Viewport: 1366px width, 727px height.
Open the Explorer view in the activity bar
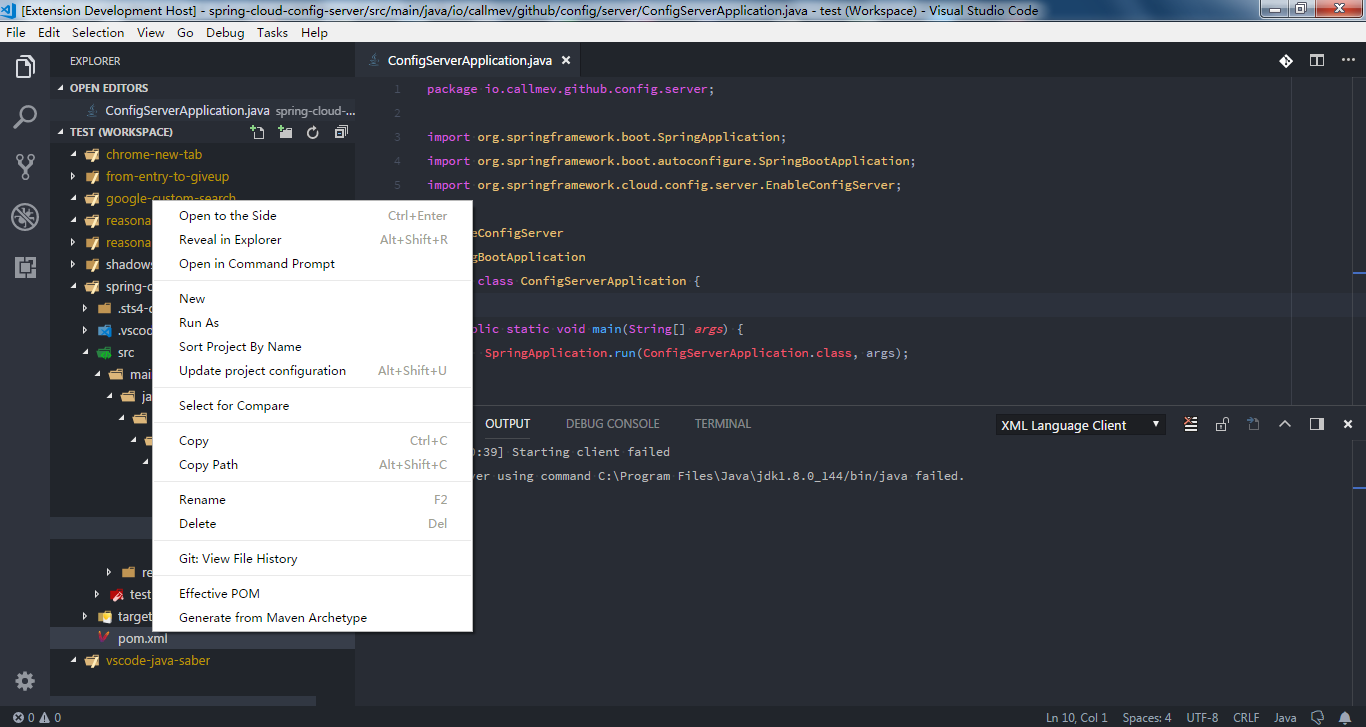(25, 67)
